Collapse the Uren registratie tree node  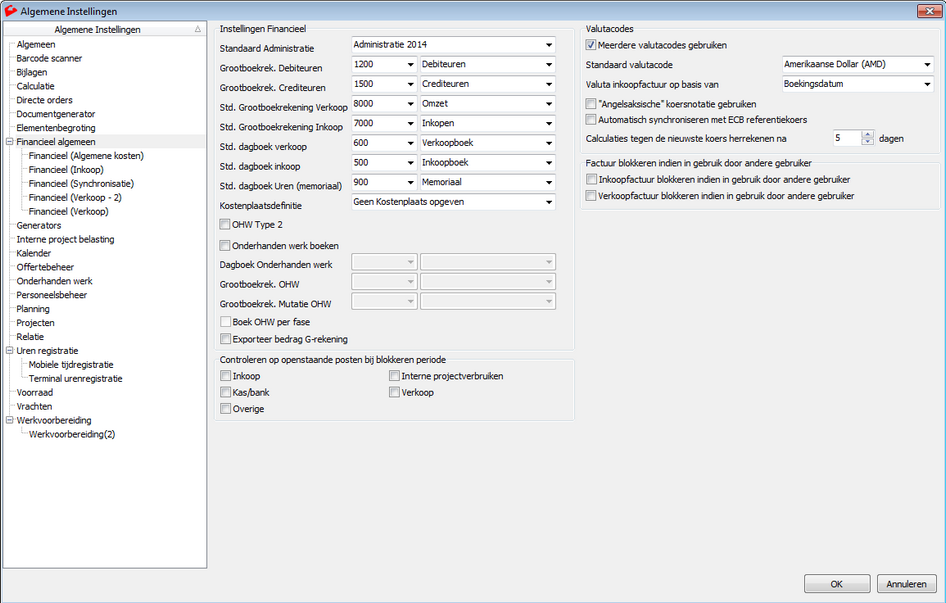pos(10,351)
